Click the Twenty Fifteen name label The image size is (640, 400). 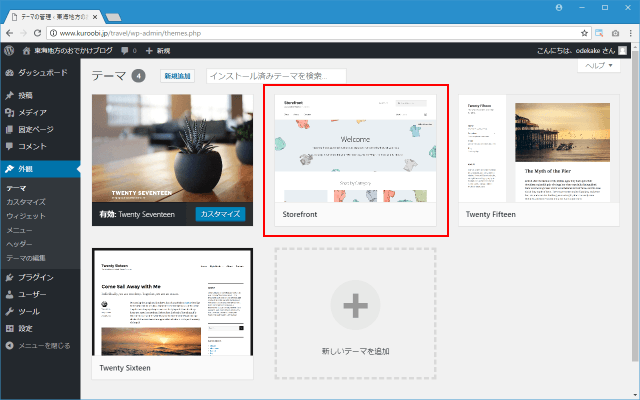(491, 214)
